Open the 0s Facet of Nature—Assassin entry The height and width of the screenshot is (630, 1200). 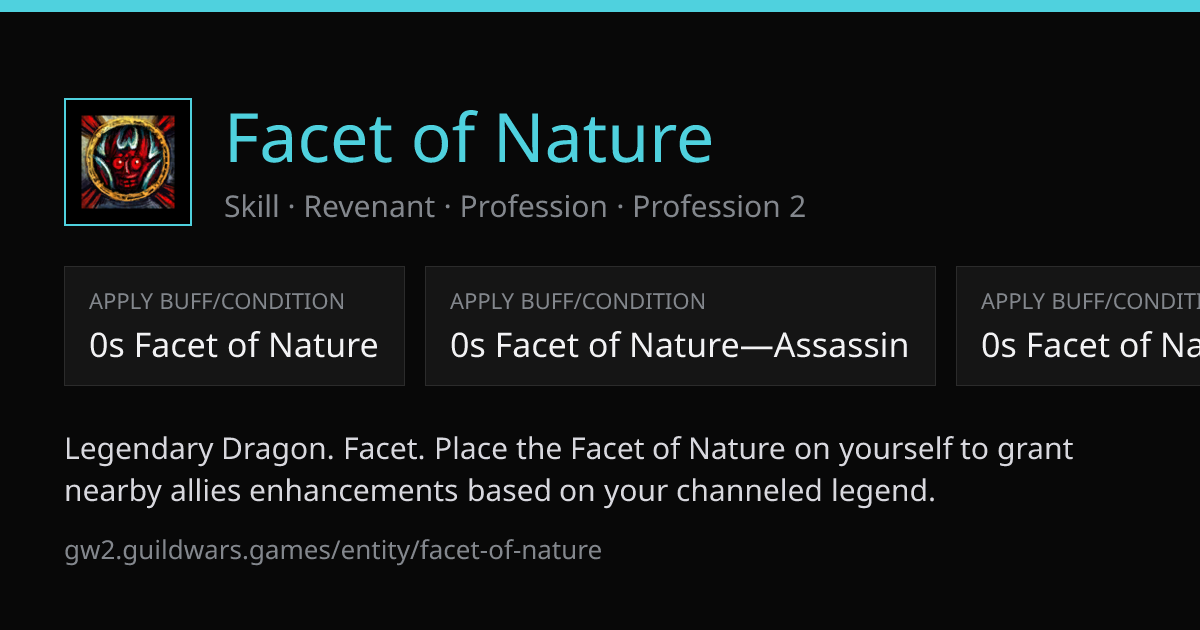coord(680,346)
